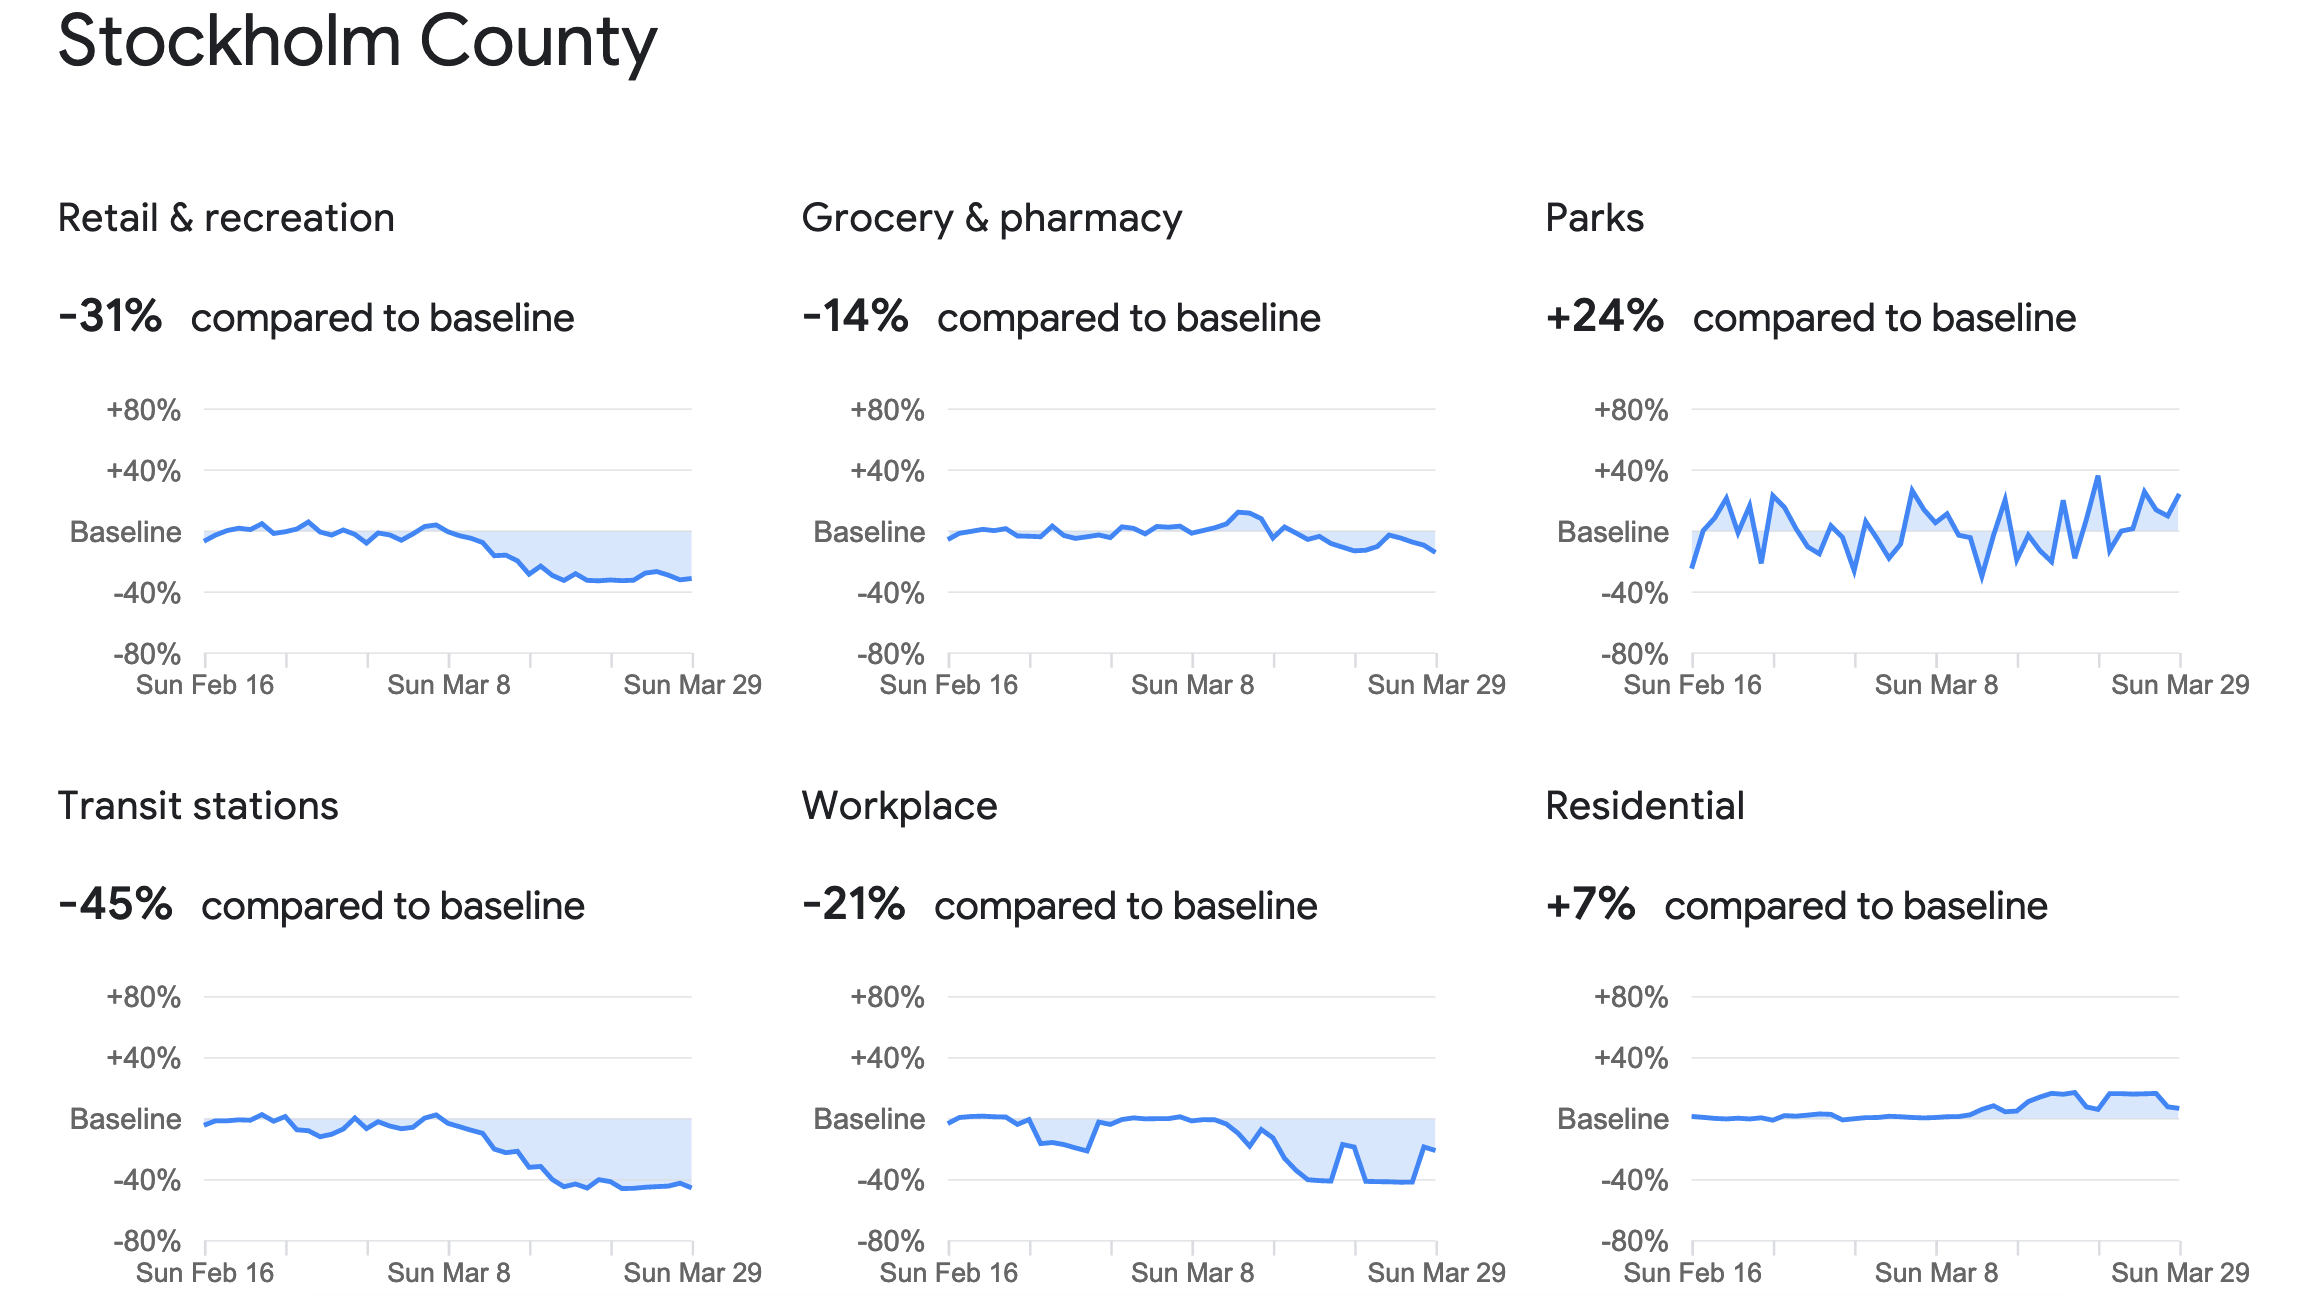Click the -14% grocery baseline figure

855,317
